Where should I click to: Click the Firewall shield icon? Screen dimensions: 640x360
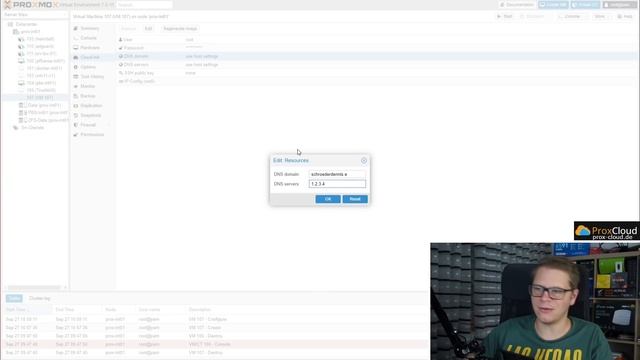[x=76, y=125]
